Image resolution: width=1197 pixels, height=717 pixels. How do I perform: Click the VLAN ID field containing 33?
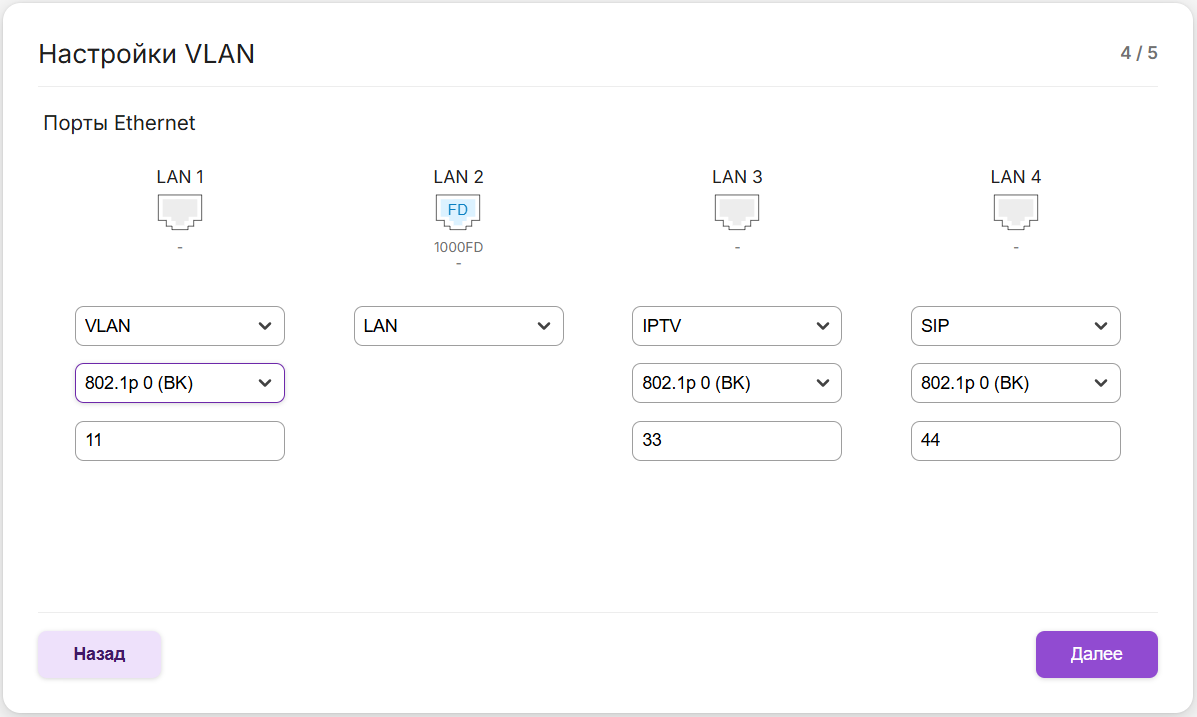click(x=737, y=441)
